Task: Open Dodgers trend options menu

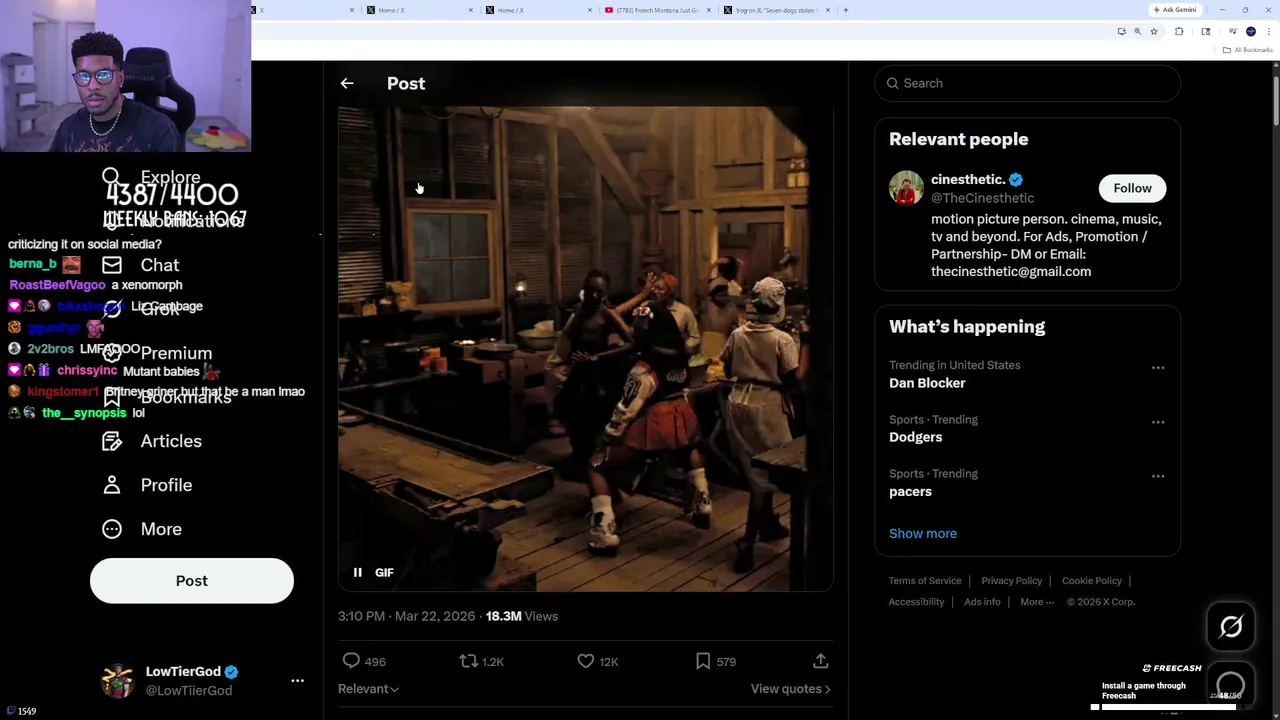Action: point(1158,422)
